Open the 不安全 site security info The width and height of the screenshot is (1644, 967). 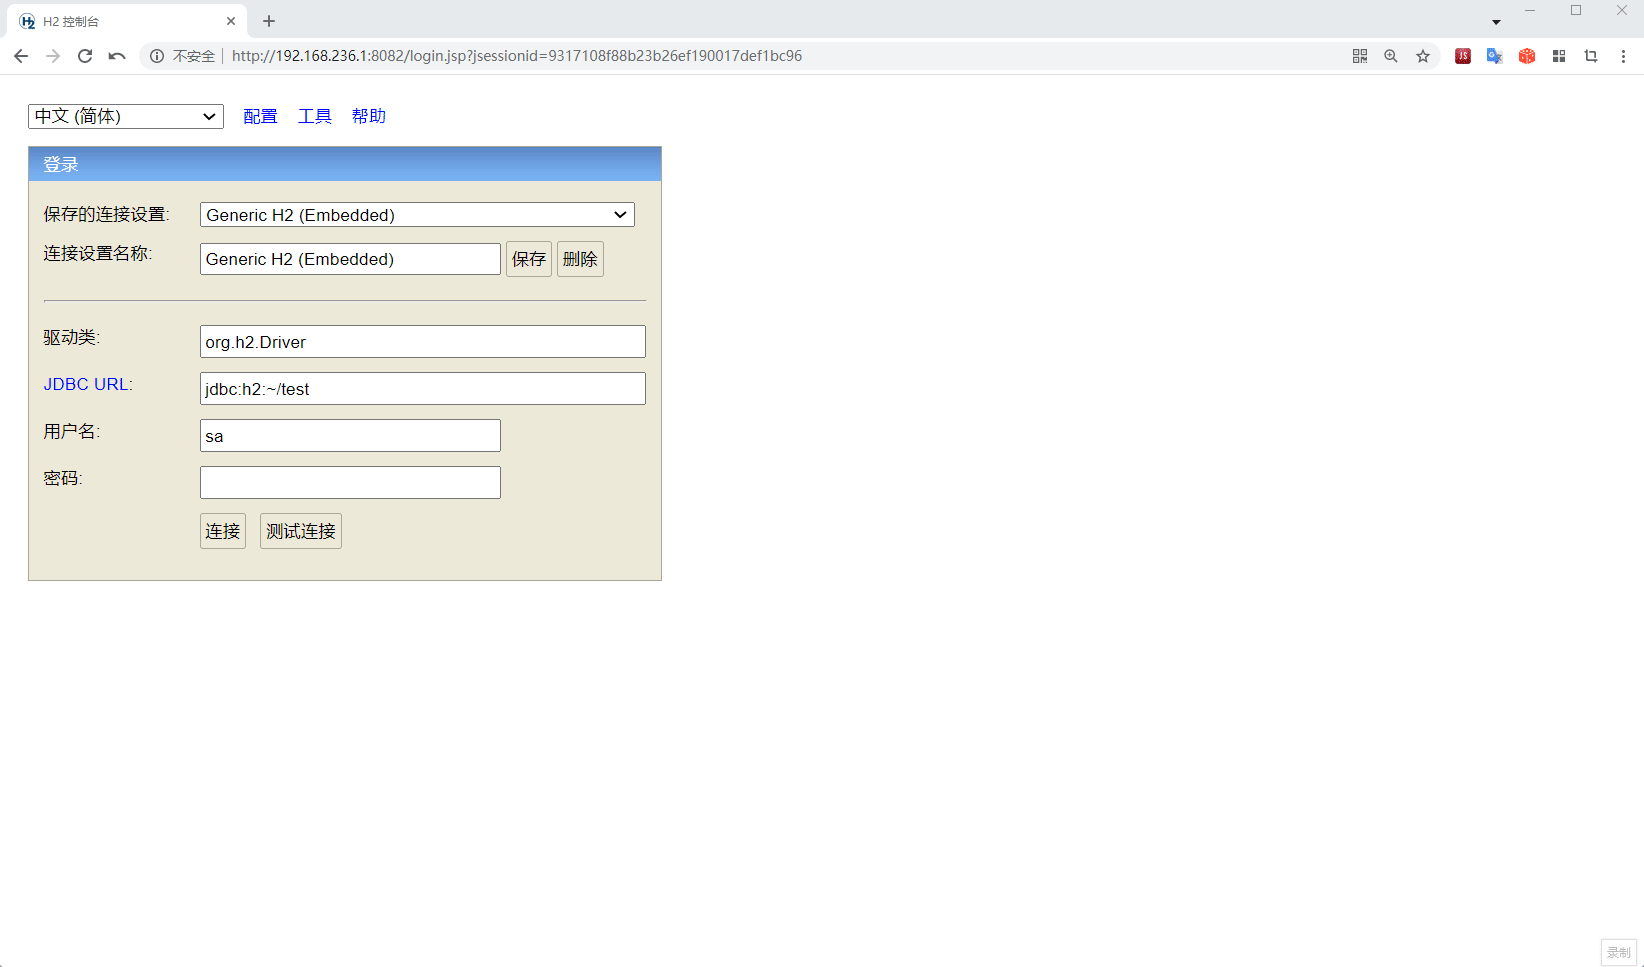(x=182, y=56)
